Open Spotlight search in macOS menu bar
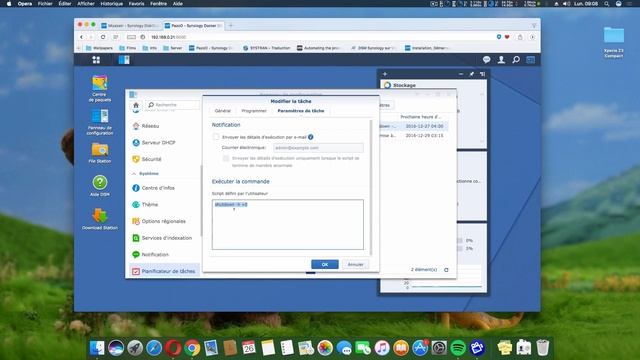The image size is (640, 360). click(607, 4)
